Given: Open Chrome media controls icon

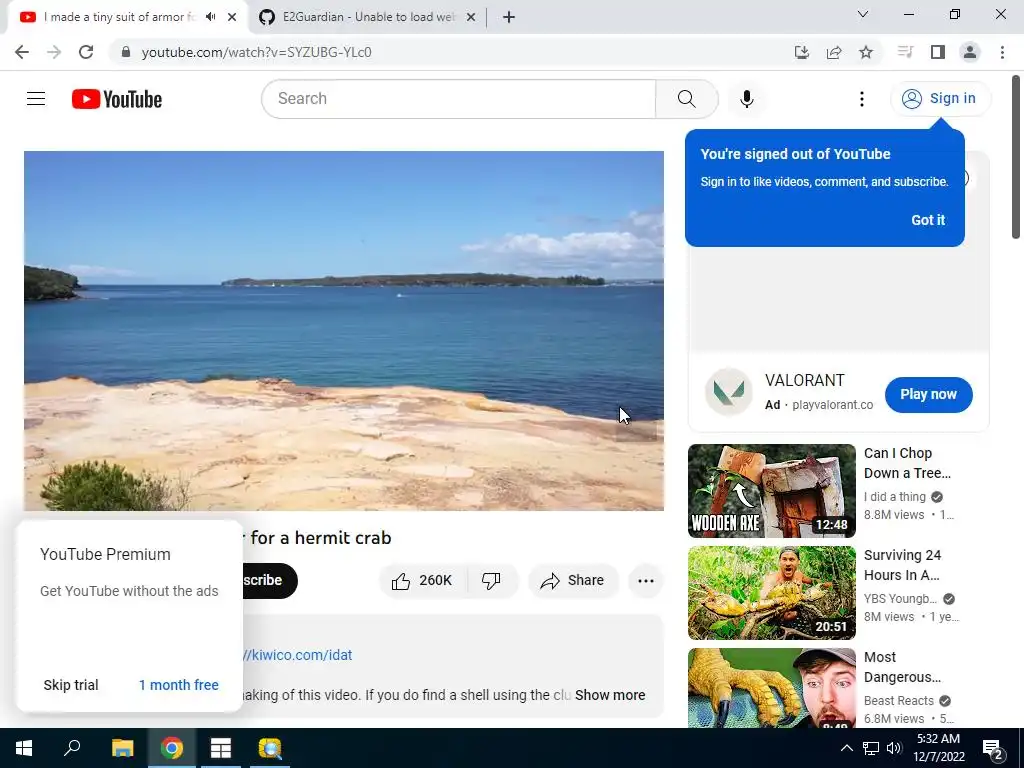Looking at the screenshot, I should (905, 52).
